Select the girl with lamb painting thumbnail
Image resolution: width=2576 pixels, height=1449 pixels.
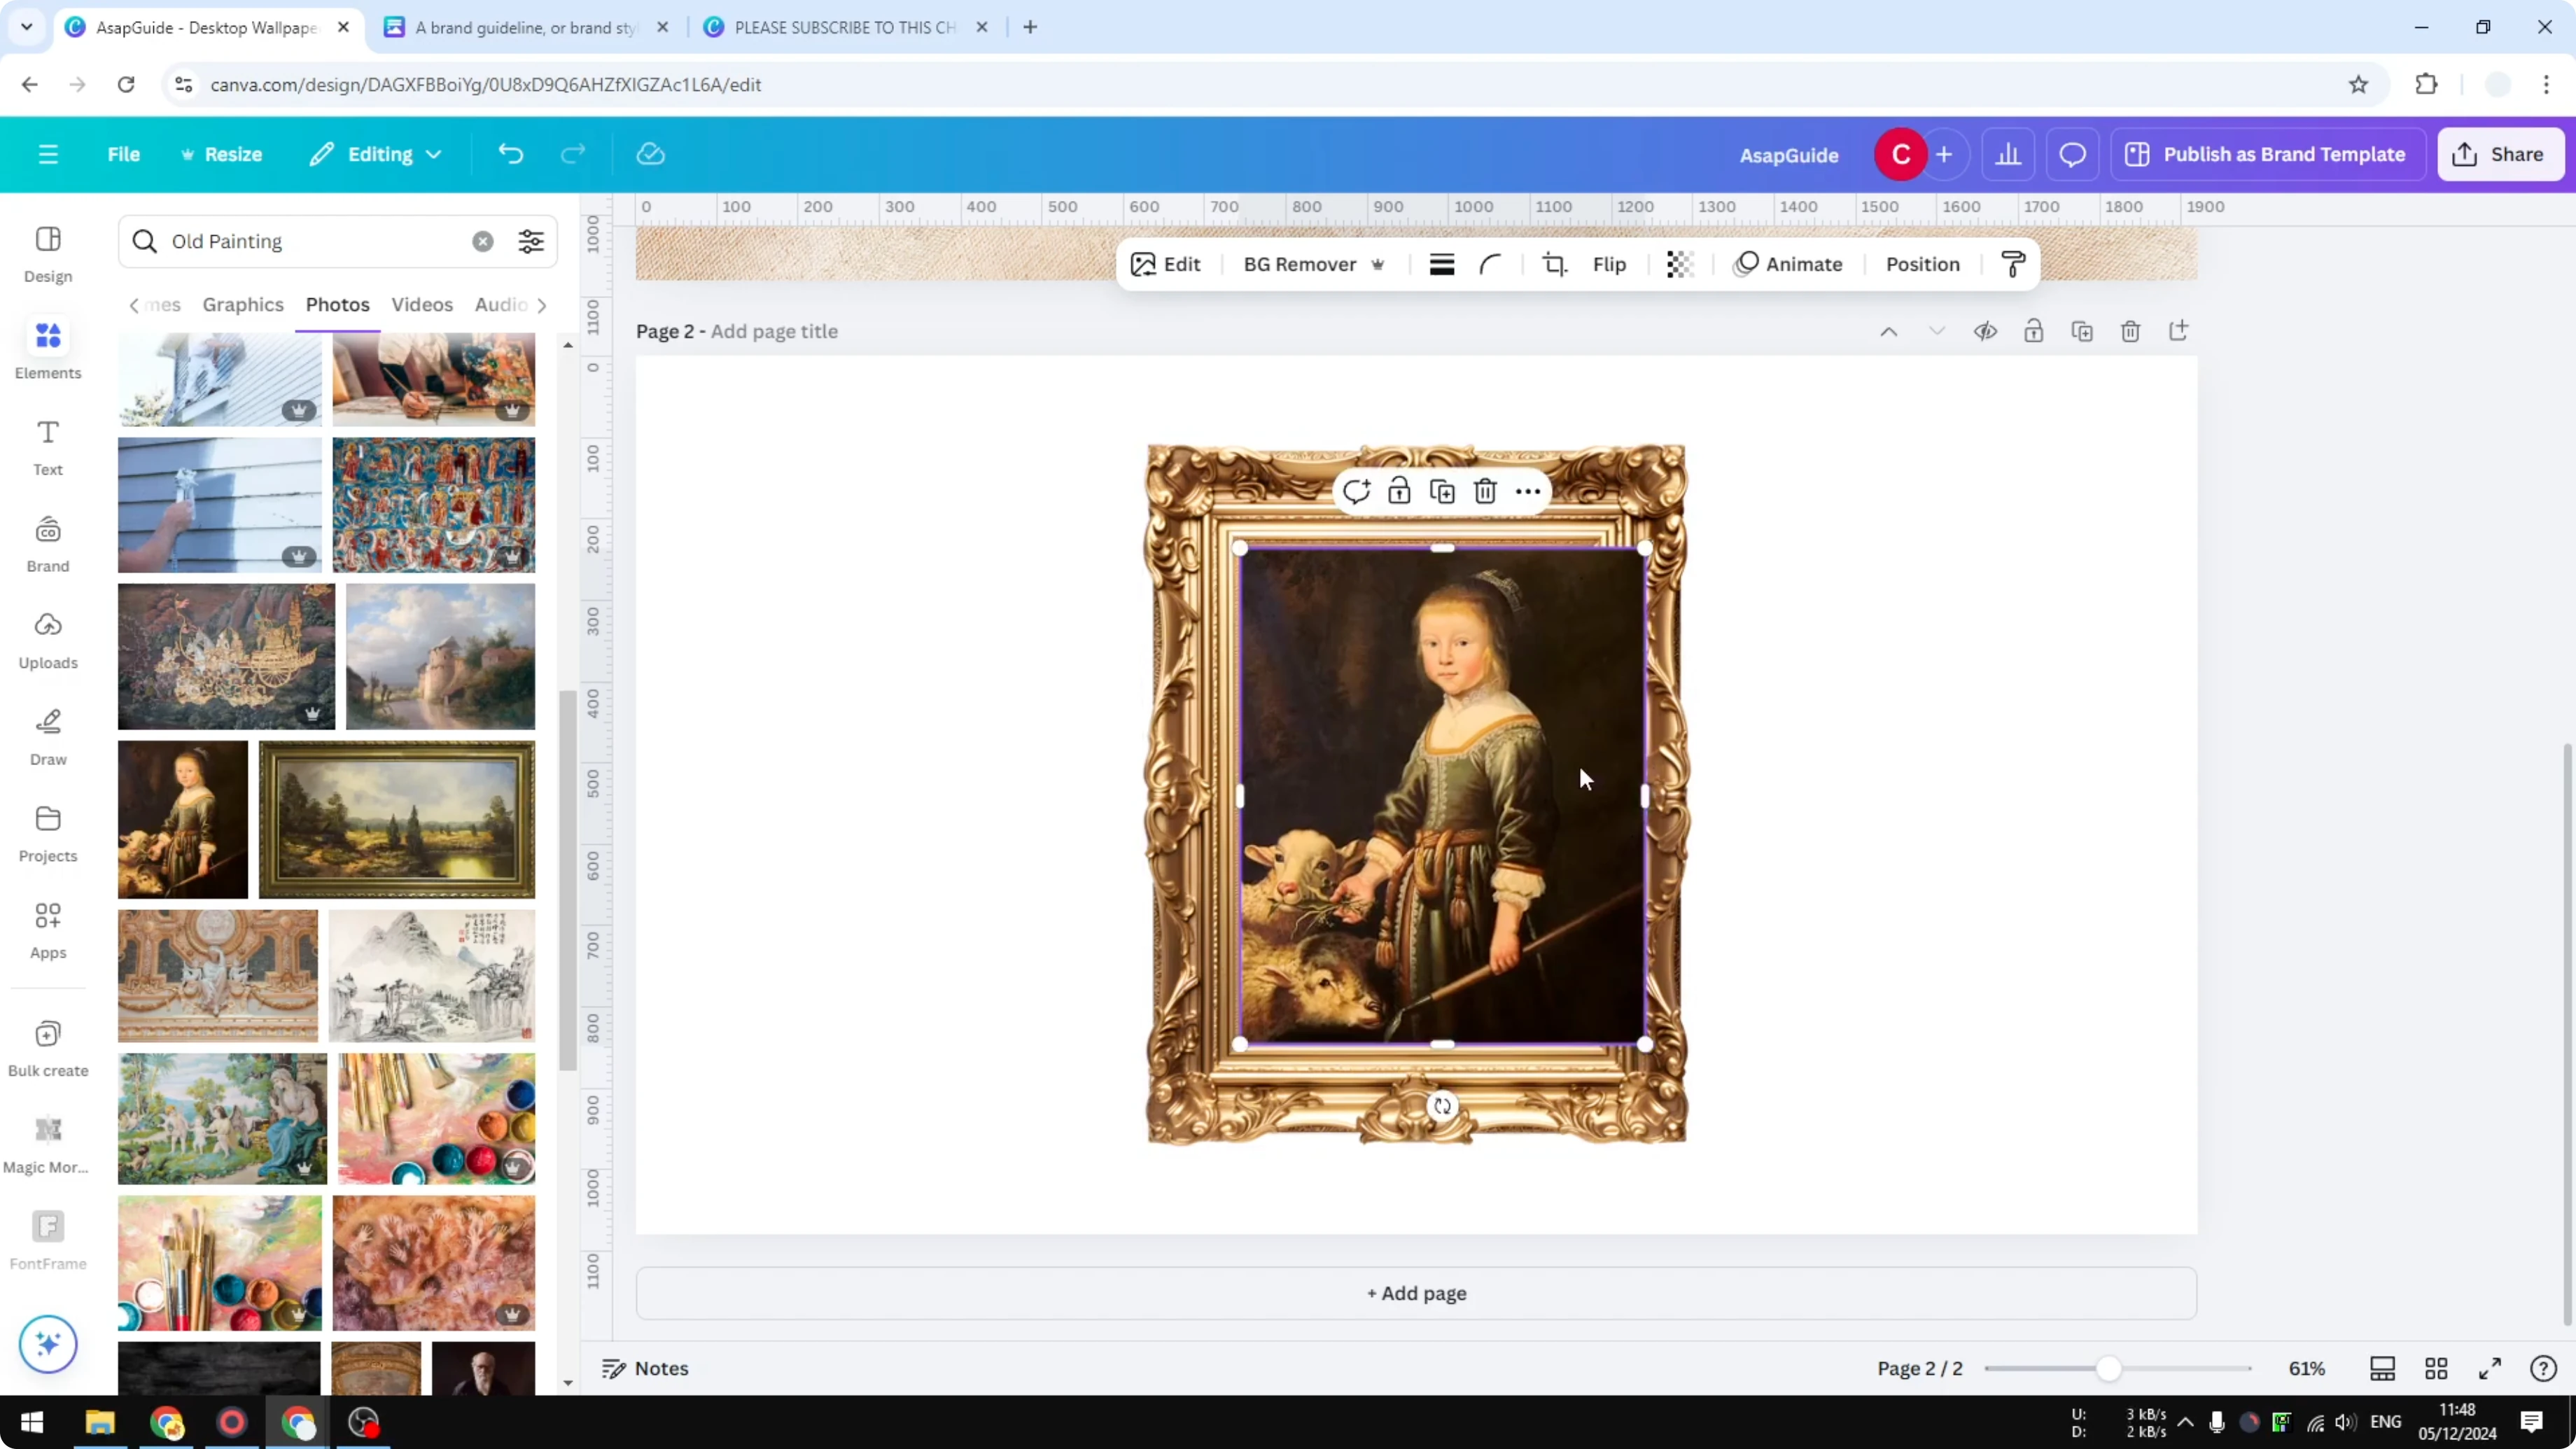pyautogui.click(x=182, y=818)
